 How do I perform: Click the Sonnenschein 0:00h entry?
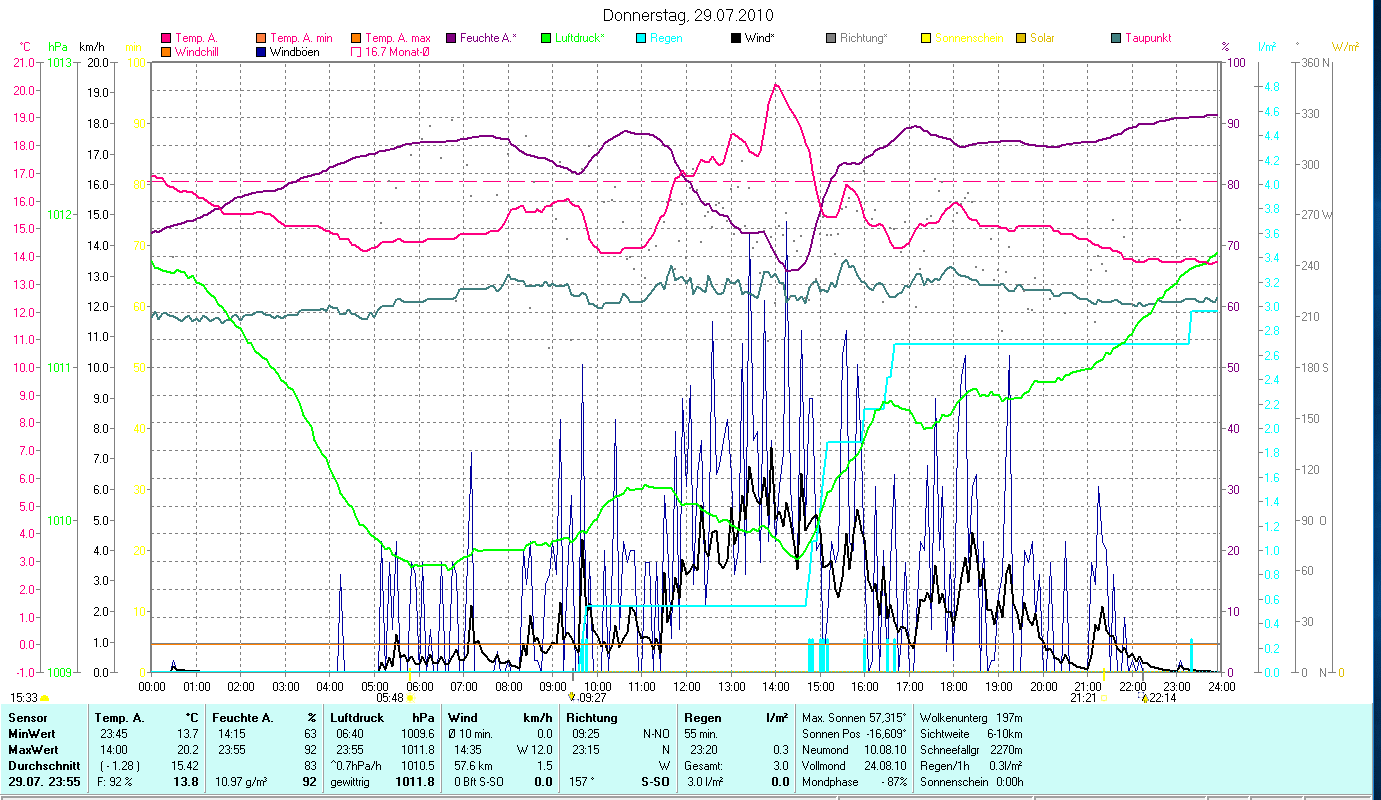click(970, 781)
